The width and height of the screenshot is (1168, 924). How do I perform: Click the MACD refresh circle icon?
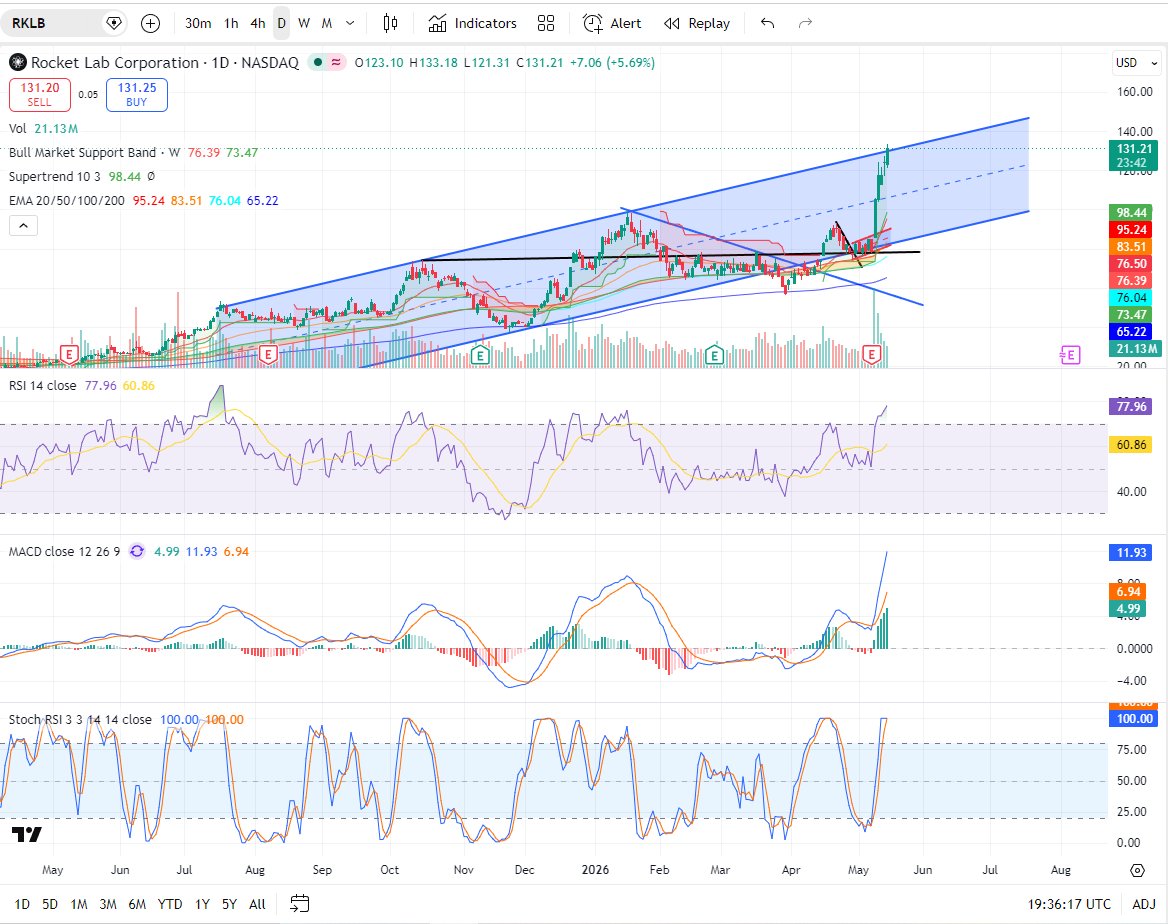point(137,551)
